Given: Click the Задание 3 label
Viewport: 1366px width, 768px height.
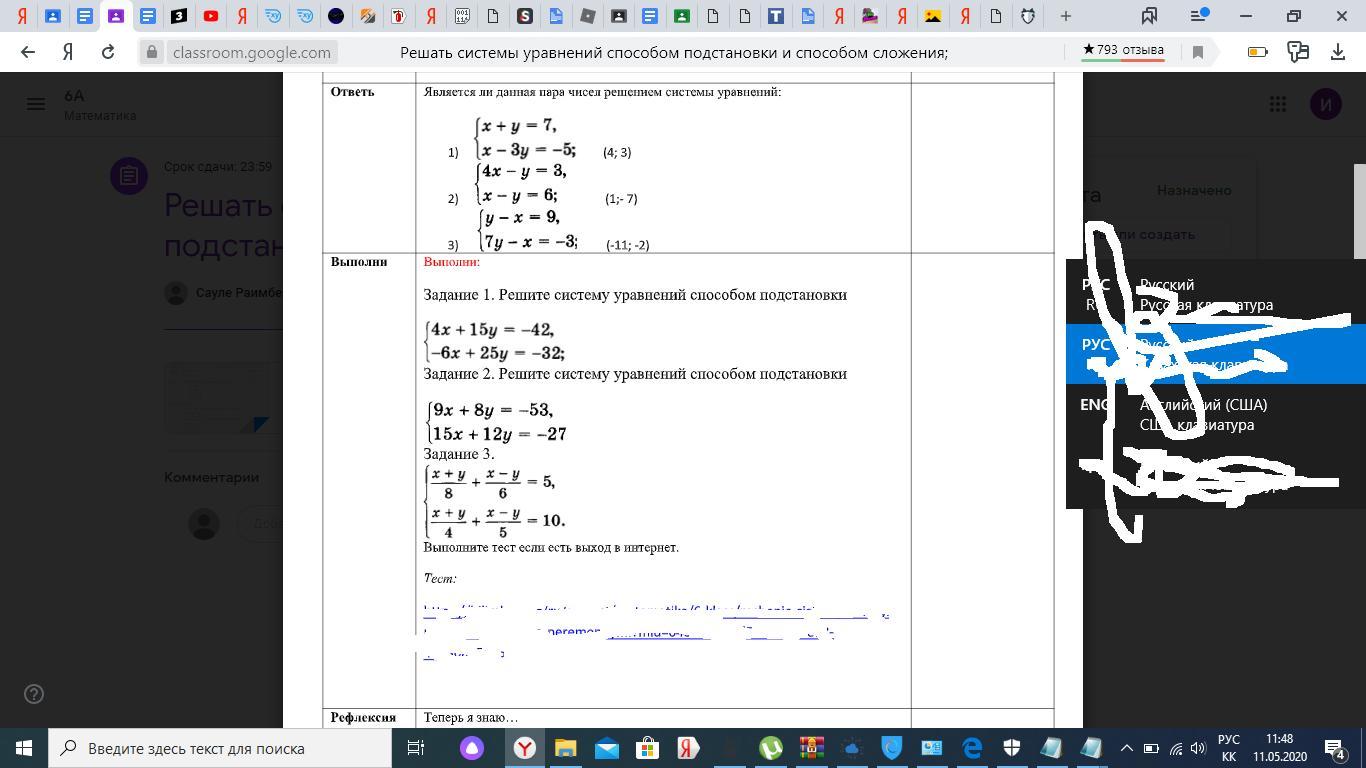Looking at the screenshot, I should click(x=459, y=454).
